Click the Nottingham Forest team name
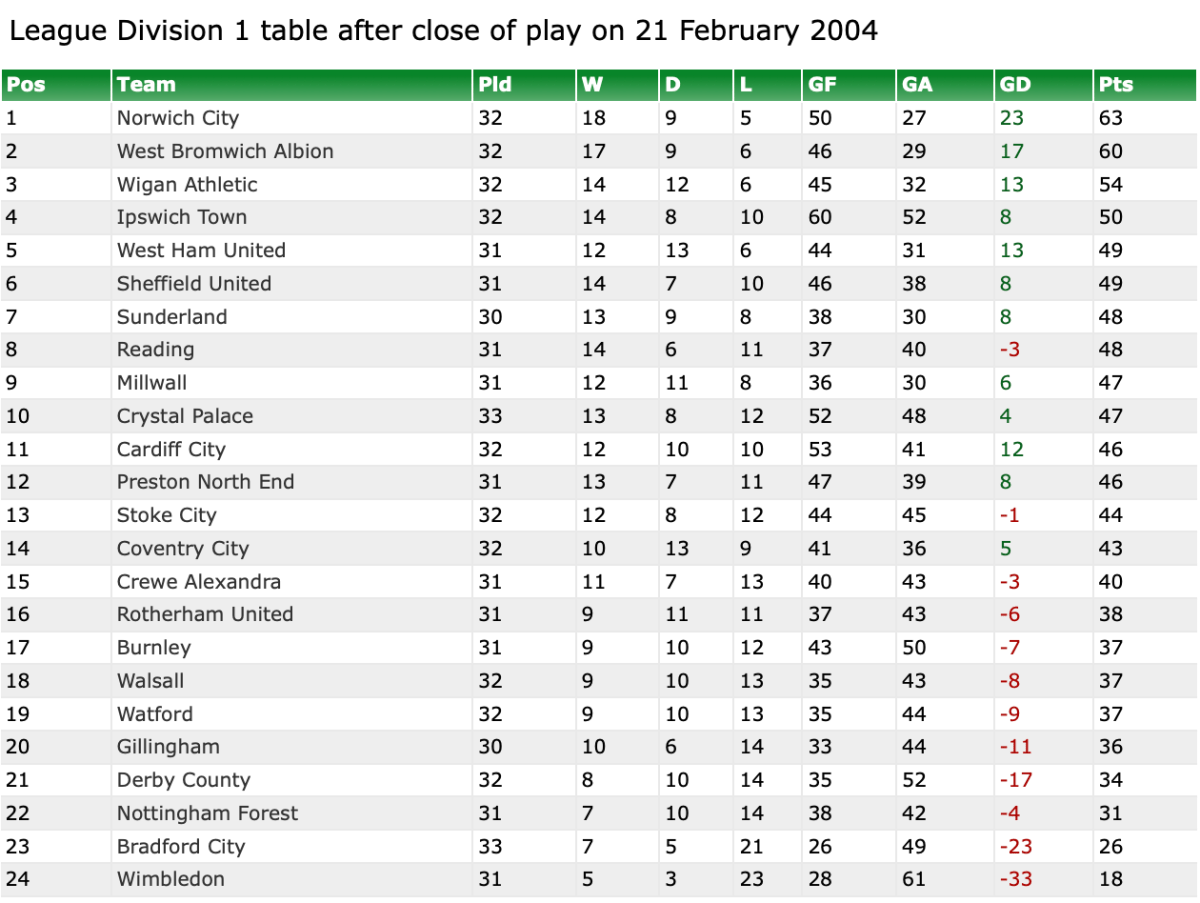The height and width of the screenshot is (903, 1200). 207,813
